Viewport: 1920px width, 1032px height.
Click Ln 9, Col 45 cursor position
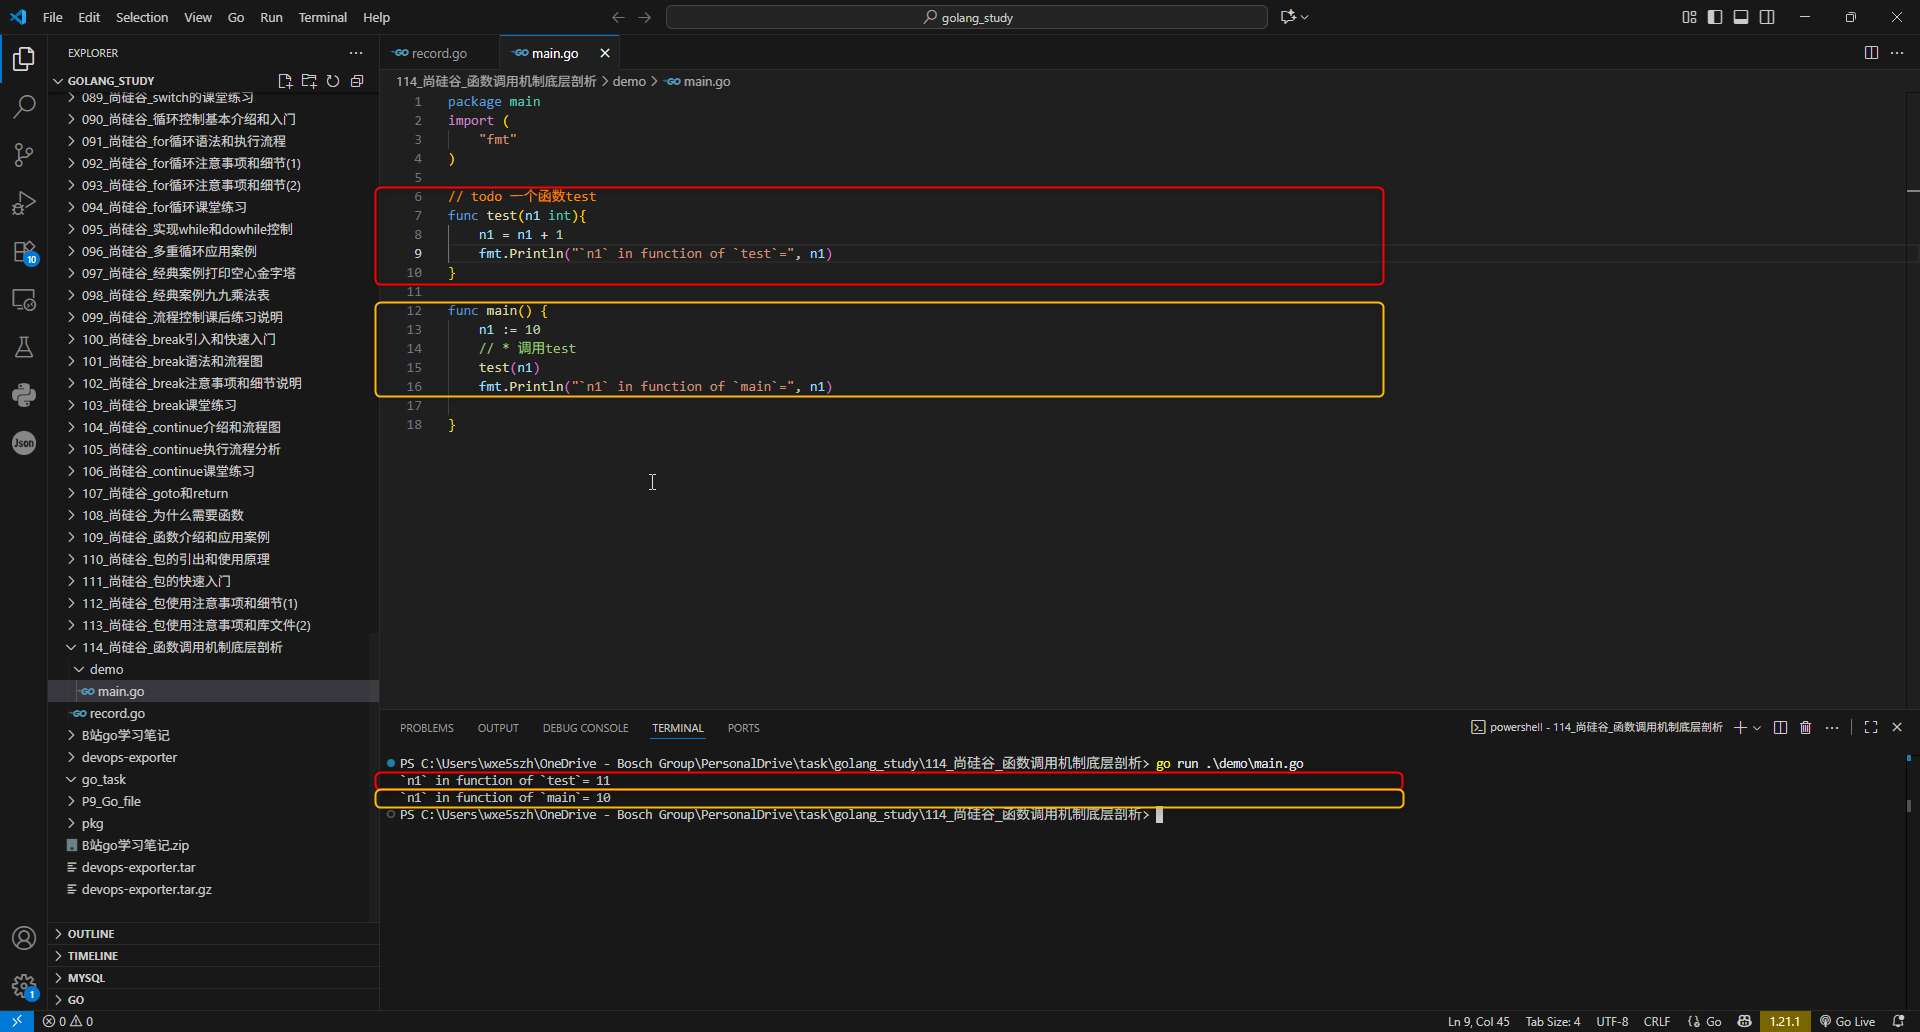click(x=1479, y=1021)
